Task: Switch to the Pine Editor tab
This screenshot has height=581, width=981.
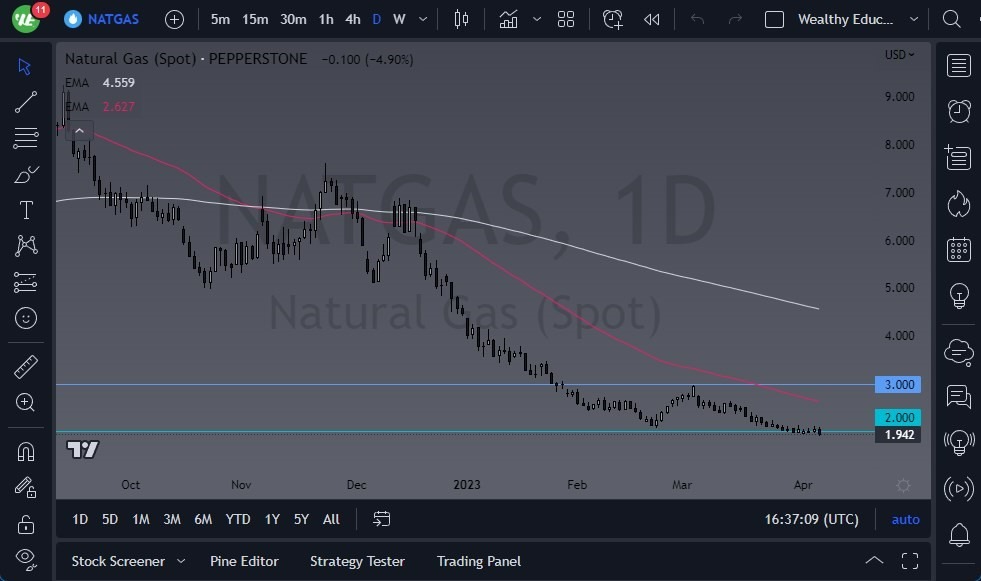Action: point(244,561)
